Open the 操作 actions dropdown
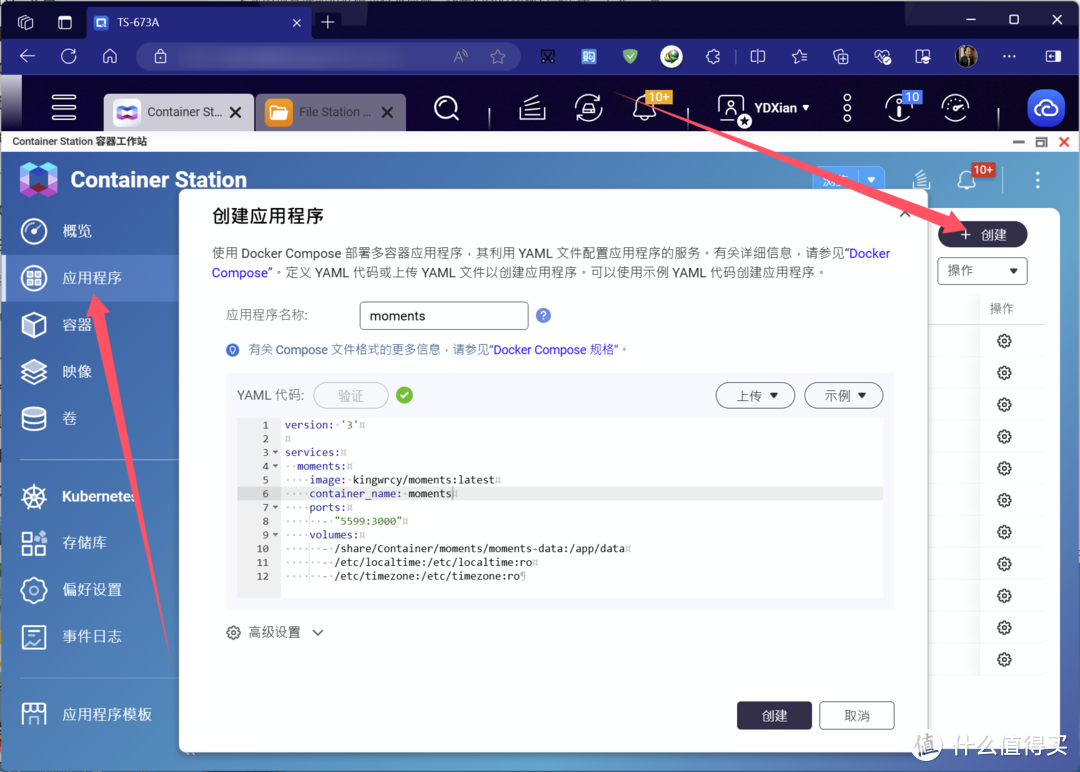This screenshot has width=1080, height=772. [x=982, y=271]
